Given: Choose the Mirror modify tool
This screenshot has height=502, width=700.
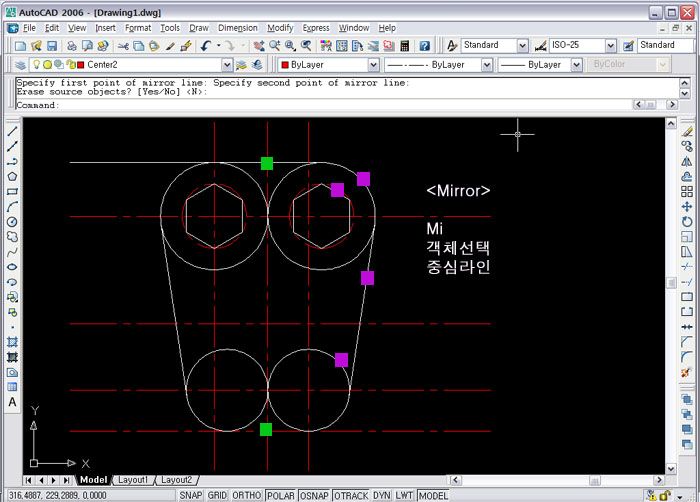Looking at the screenshot, I should [x=687, y=162].
